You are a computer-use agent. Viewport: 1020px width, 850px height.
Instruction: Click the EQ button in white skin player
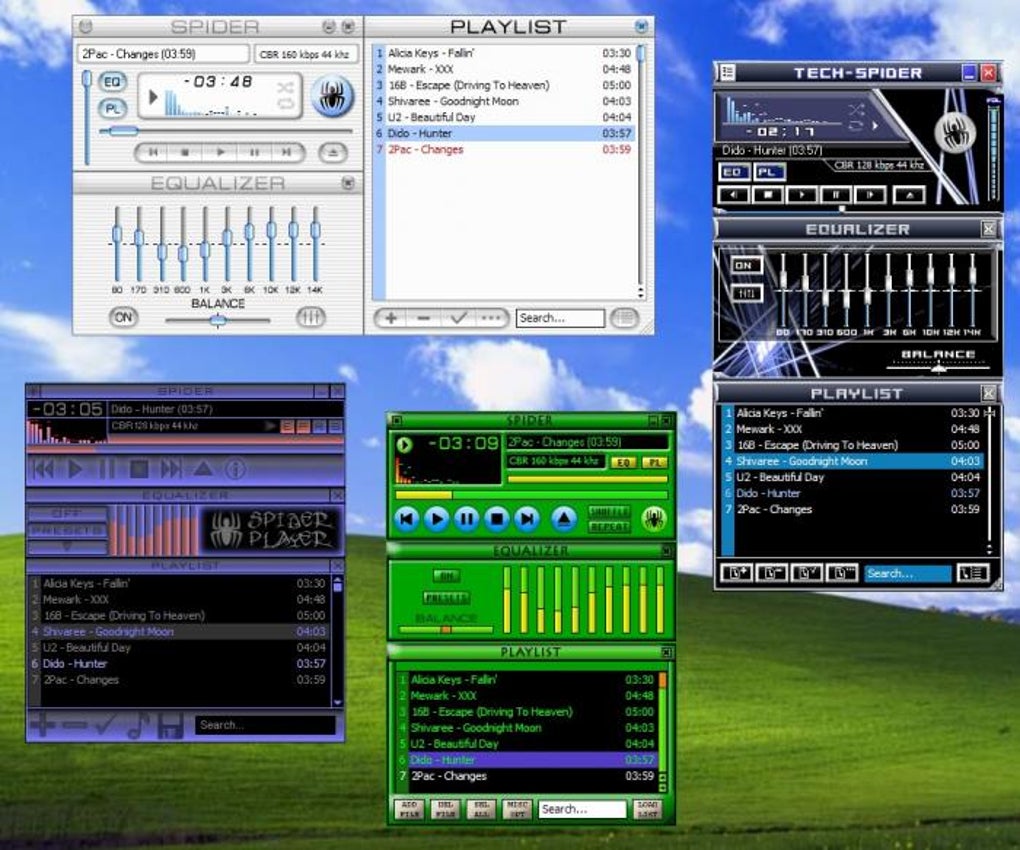(x=113, y=82)
